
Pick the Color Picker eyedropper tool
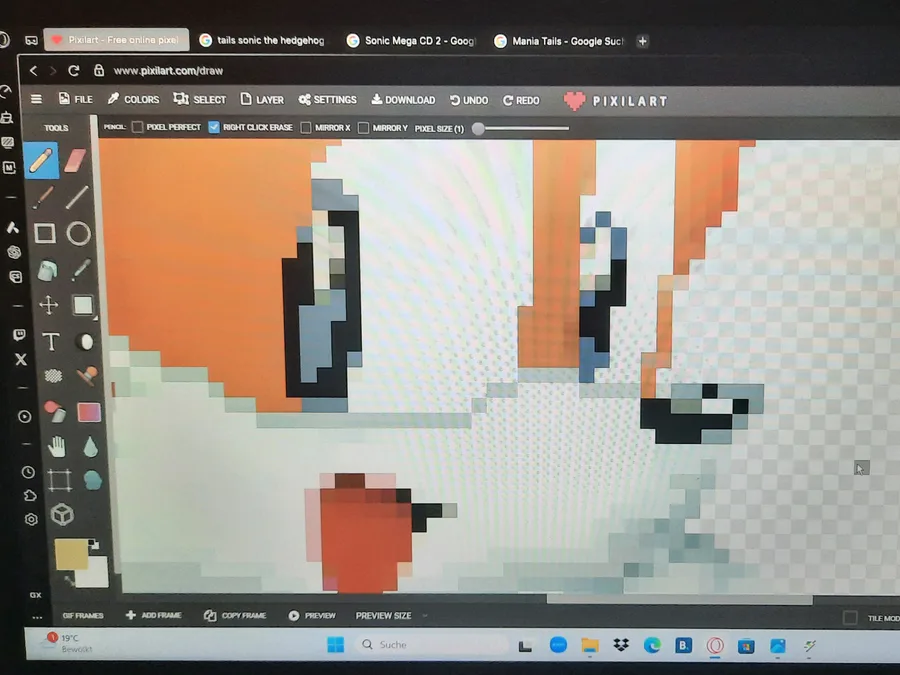point(81,269)
